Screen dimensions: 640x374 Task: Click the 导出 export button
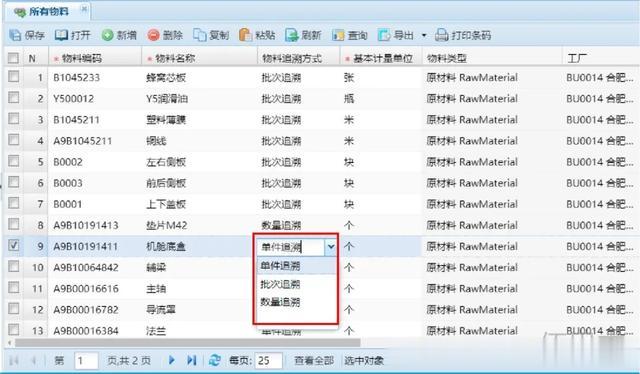tap(396, 36)
